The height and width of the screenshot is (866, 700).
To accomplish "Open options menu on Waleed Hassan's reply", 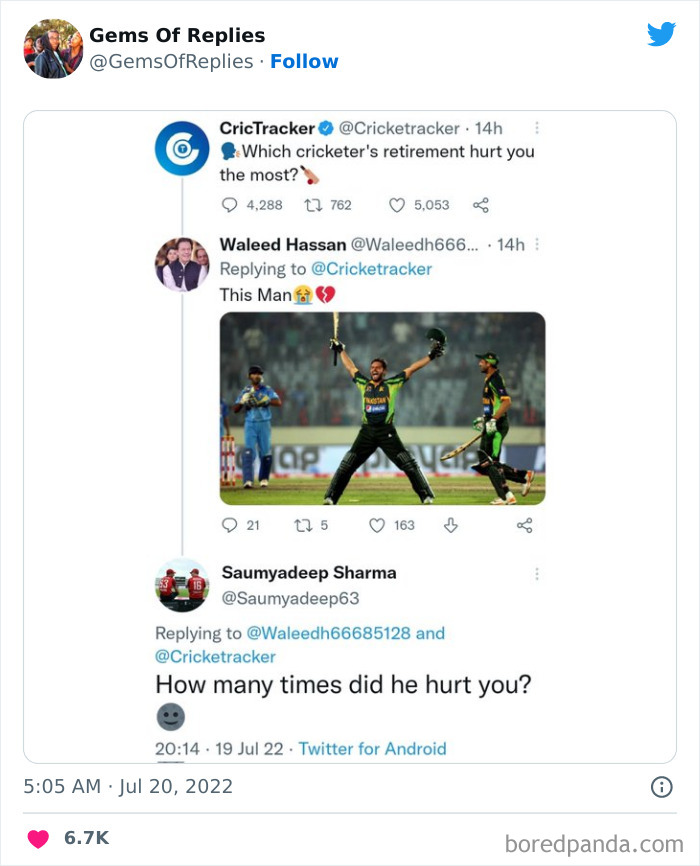I will tap(538, 245).
